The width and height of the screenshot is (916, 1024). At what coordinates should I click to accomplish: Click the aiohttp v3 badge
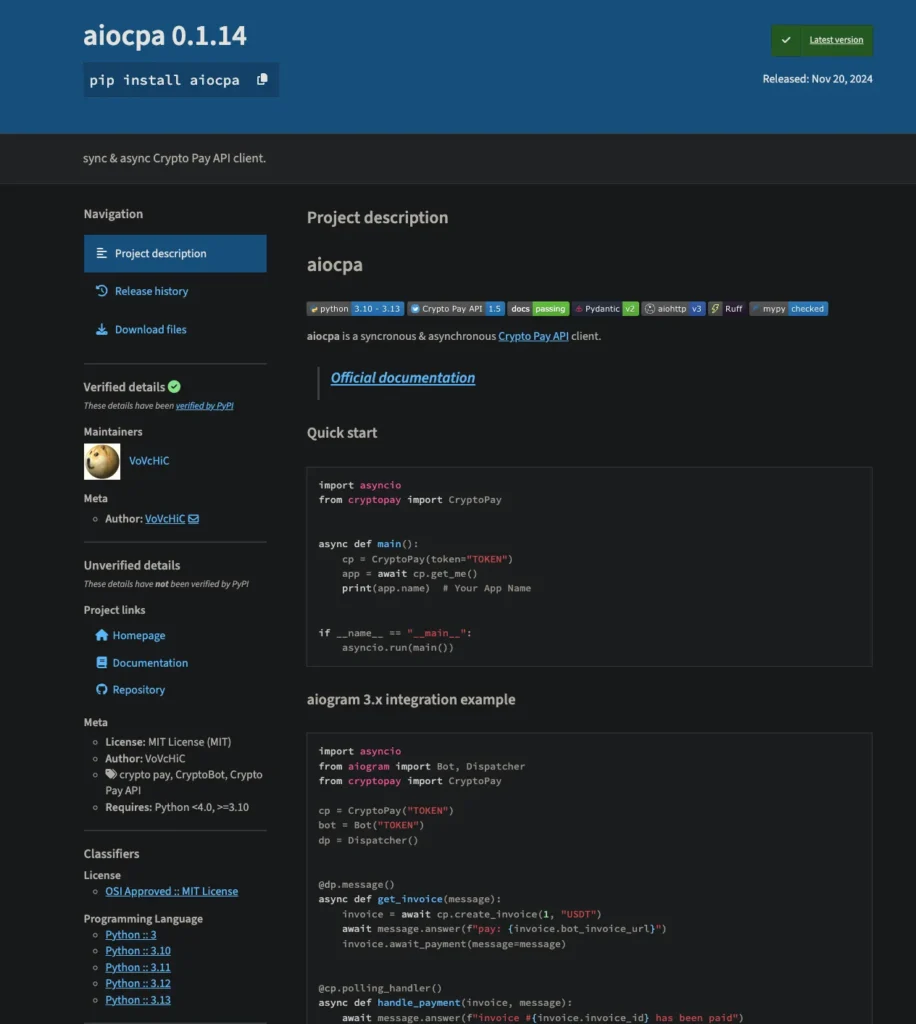[x=674, y=309]
